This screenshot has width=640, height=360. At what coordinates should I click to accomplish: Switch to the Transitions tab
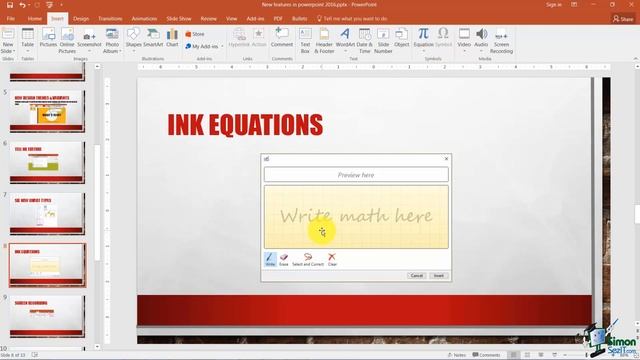[x=110, y=19]
